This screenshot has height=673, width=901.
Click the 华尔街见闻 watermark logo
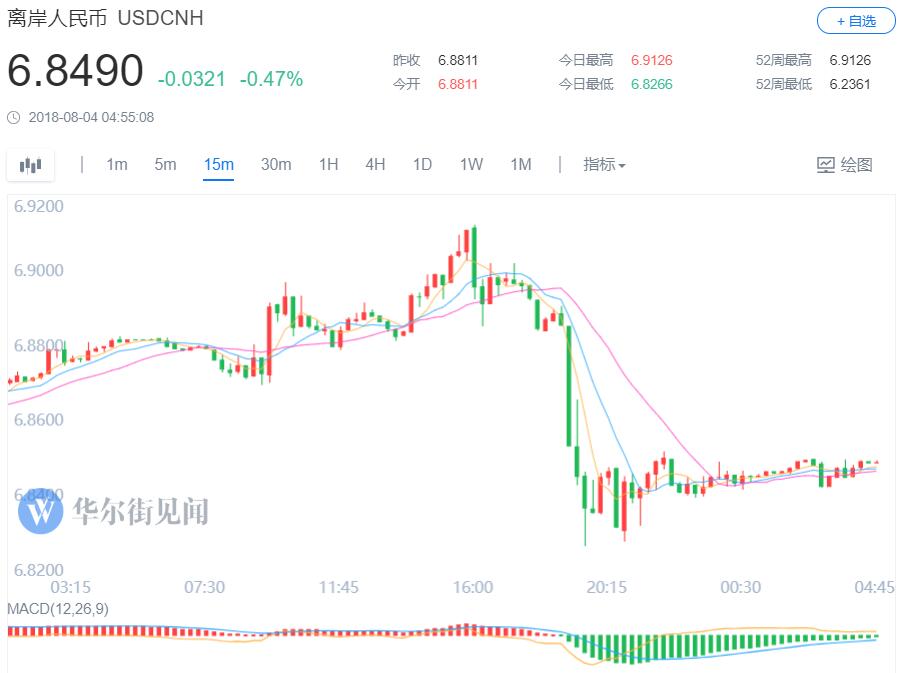point(42,511)
